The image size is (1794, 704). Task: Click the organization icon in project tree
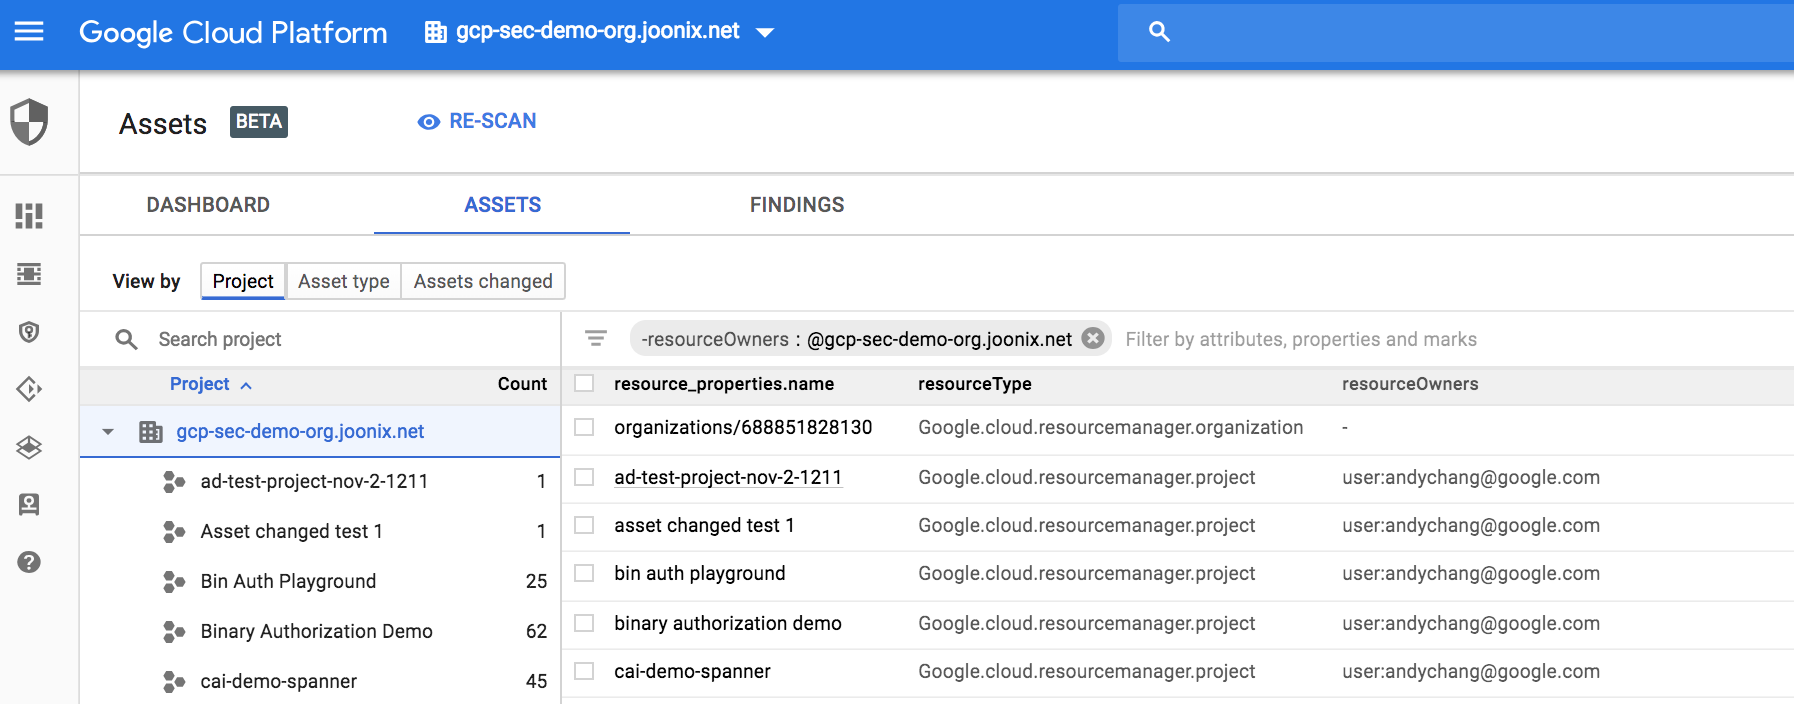[x=151, y=432]
